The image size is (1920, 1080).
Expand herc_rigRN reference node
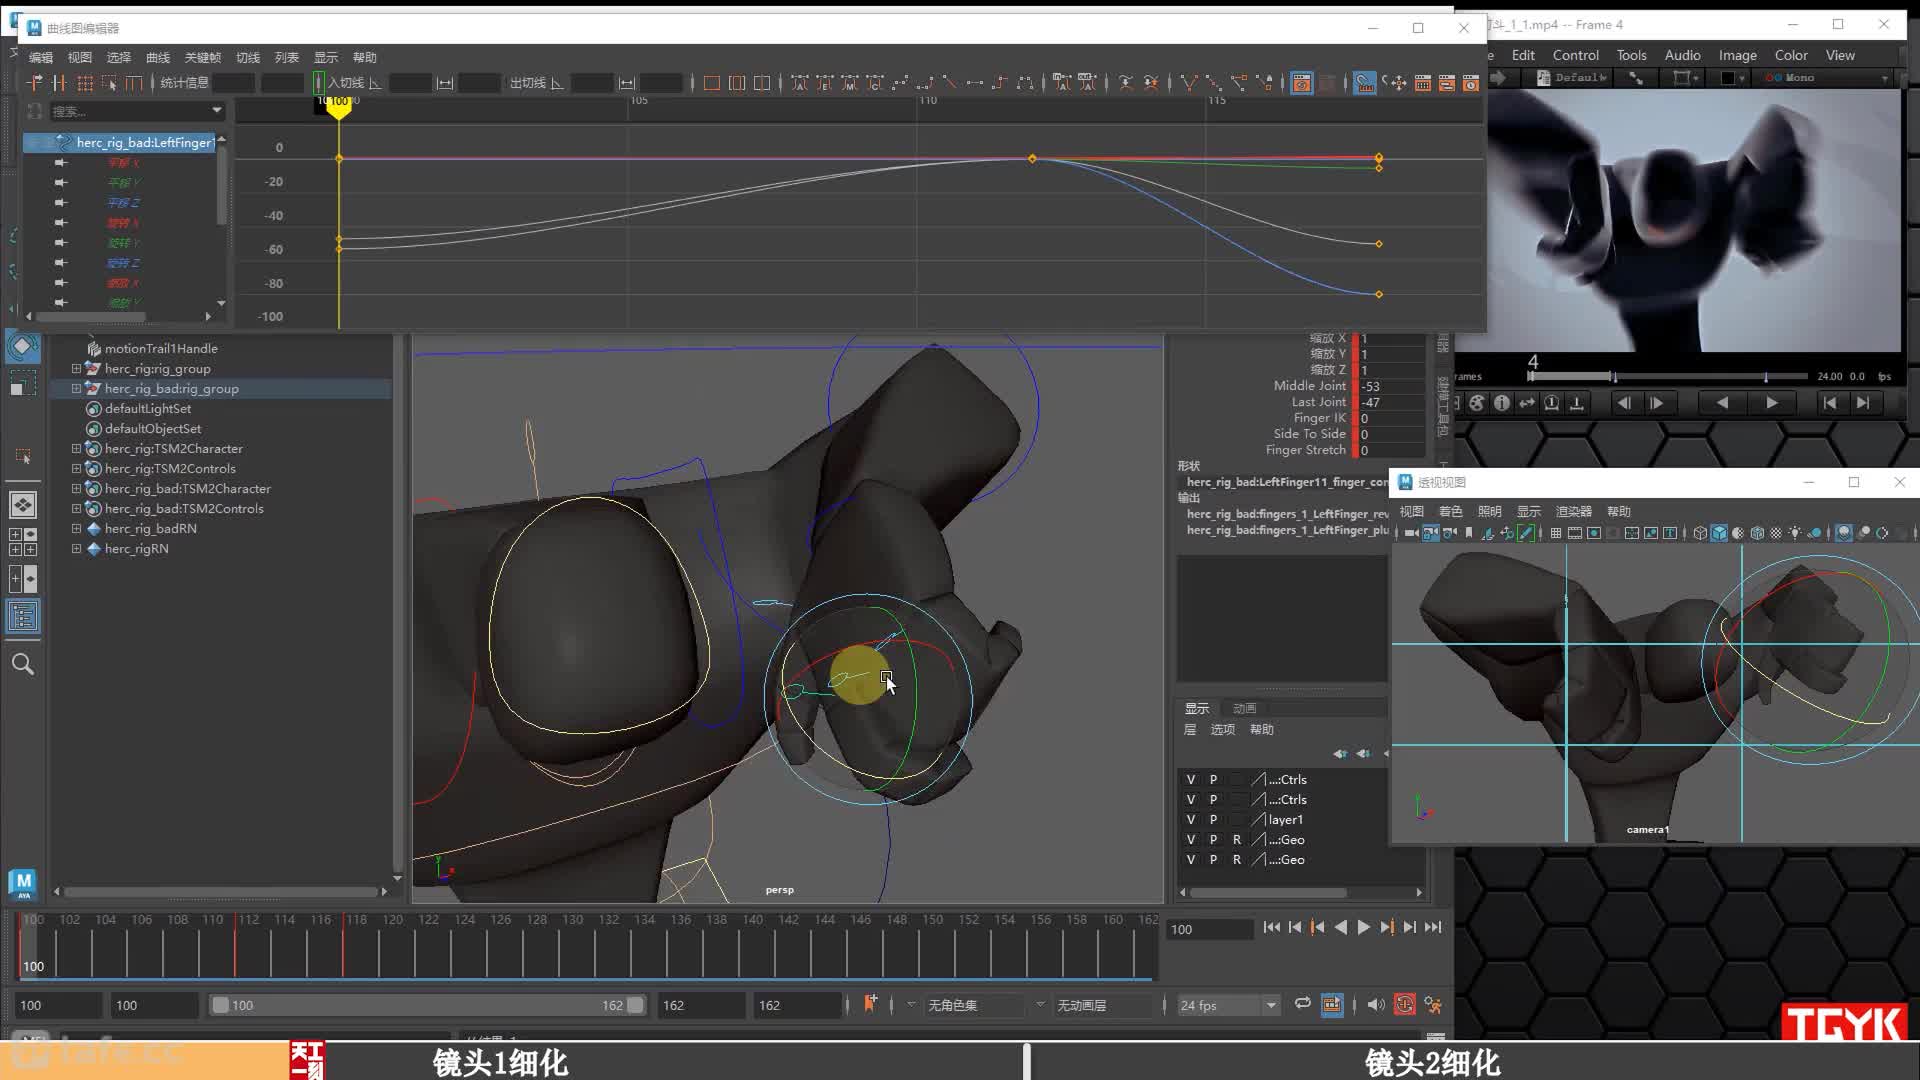click(x=76, y=548)
